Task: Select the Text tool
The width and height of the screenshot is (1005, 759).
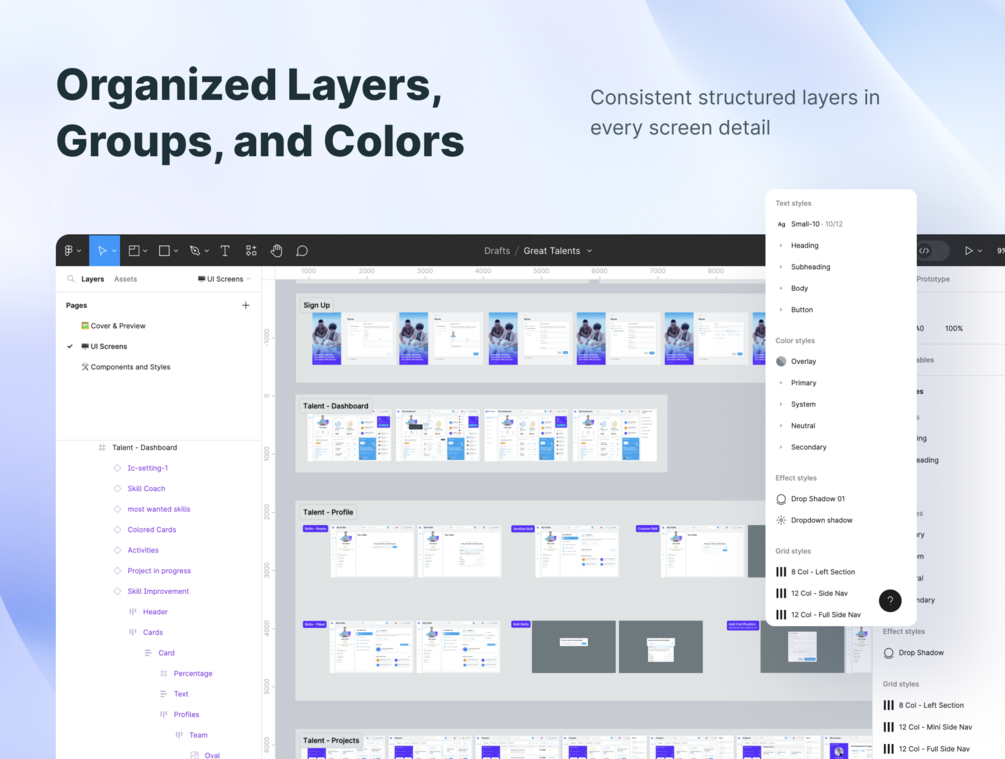Action: pos(225,251)
